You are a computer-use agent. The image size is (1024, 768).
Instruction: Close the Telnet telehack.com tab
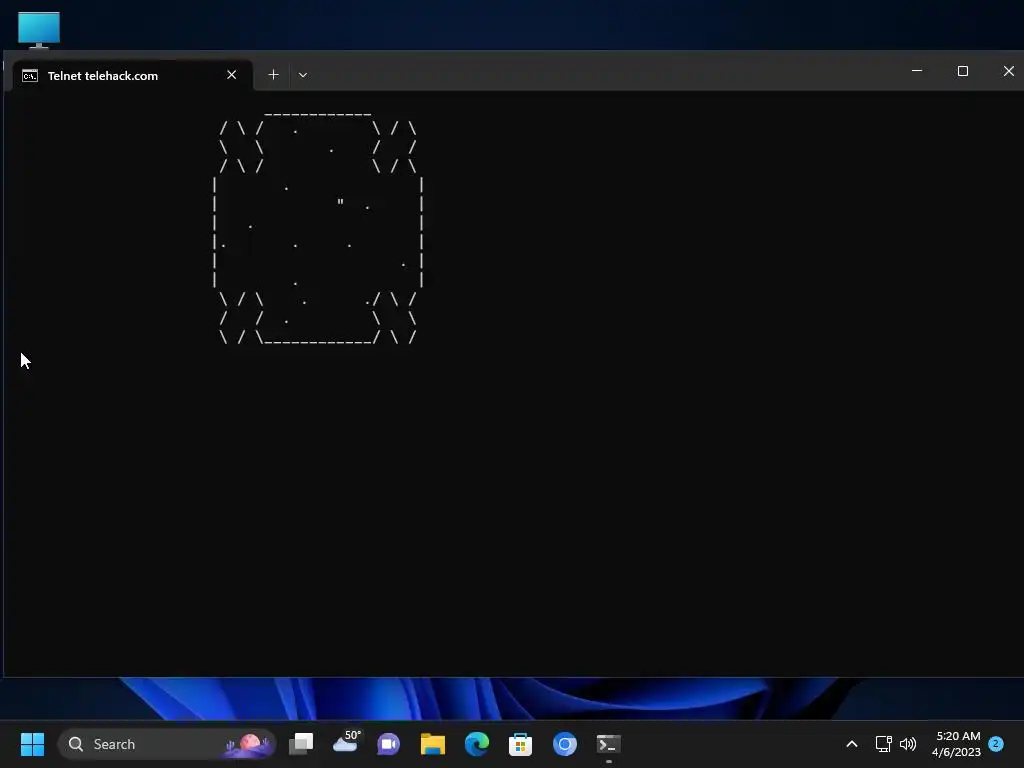click(x=231, y=75)
